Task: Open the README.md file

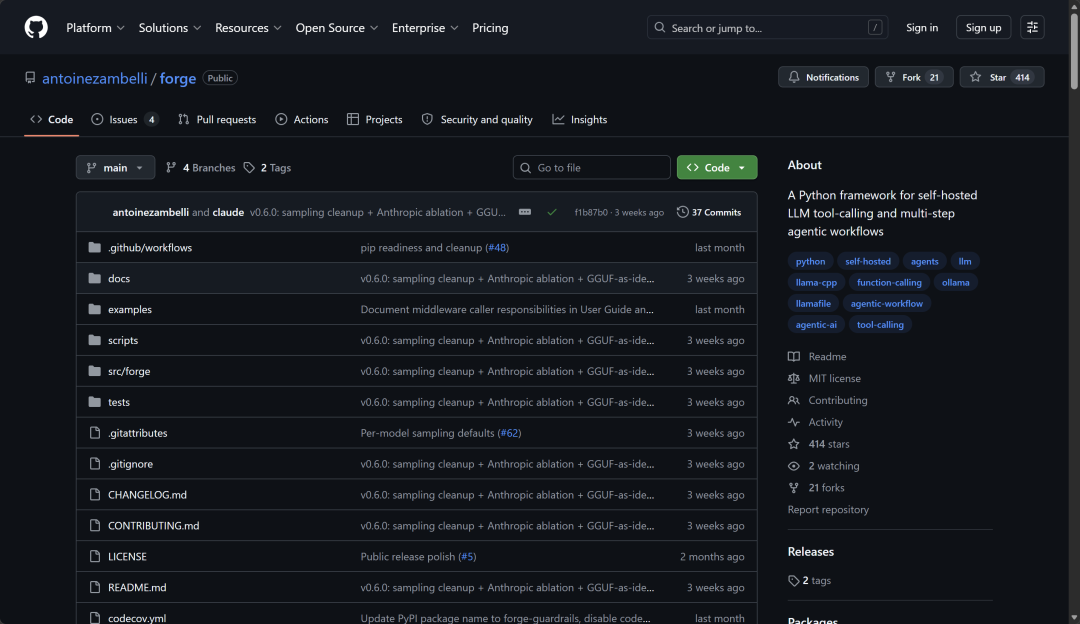Action: click(137, 587)
